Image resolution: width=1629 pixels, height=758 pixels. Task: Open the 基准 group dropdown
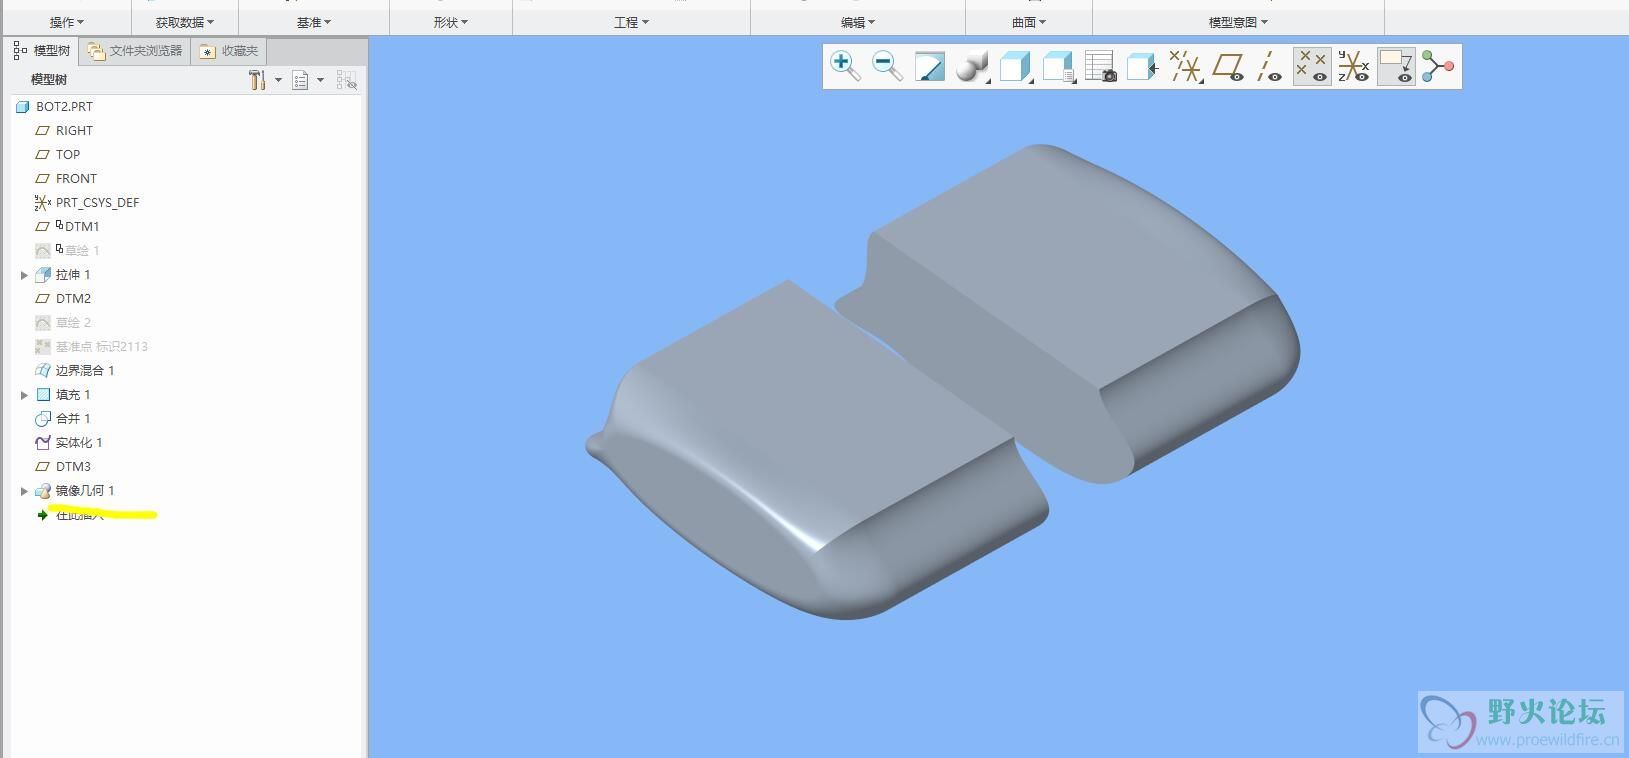[314, 22]
